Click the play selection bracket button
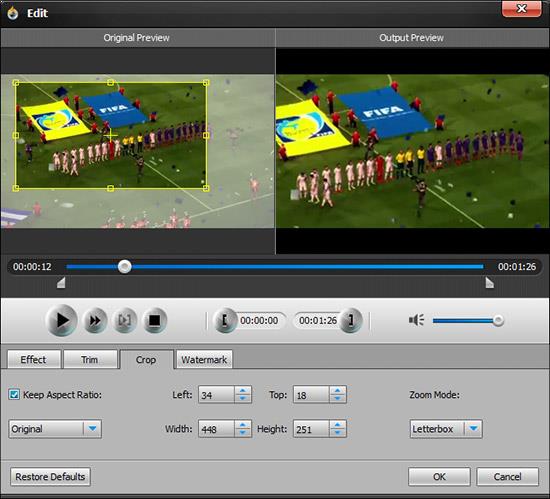The height and width of the screenshot is (499, 550). pyautogui.click(x=125, y=320)
